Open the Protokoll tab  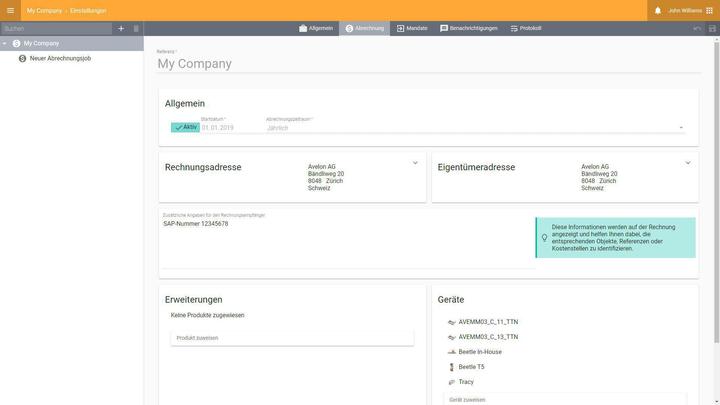pyautogui.click(x=526, y=28)
